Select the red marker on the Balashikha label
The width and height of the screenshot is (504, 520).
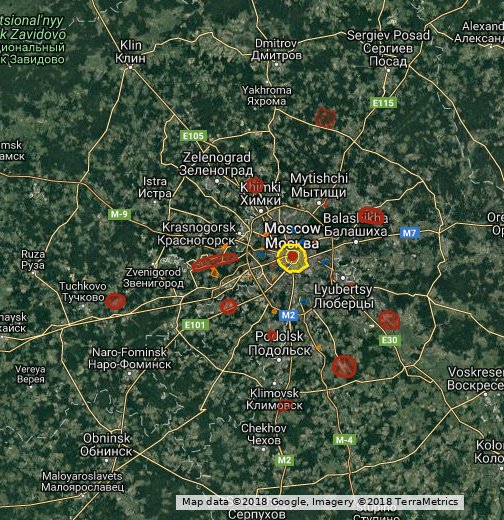371,216
